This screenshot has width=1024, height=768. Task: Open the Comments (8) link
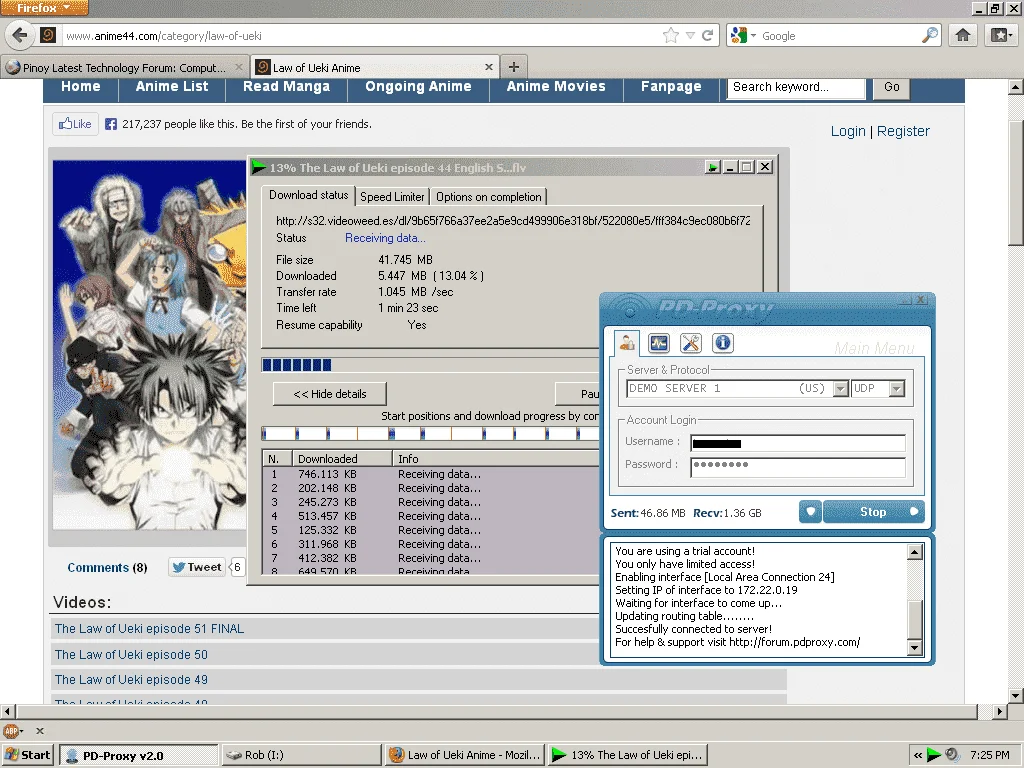[107, 568]
